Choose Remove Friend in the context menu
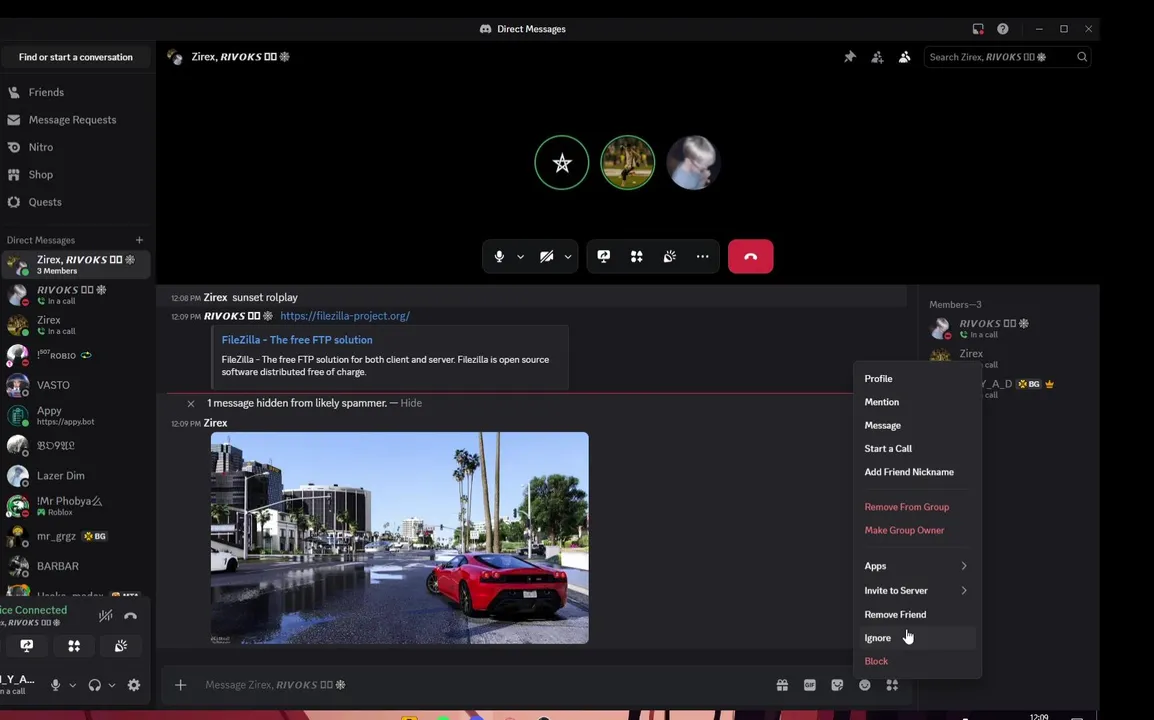This screenshot has width=1154, height=720. (917, 614)
